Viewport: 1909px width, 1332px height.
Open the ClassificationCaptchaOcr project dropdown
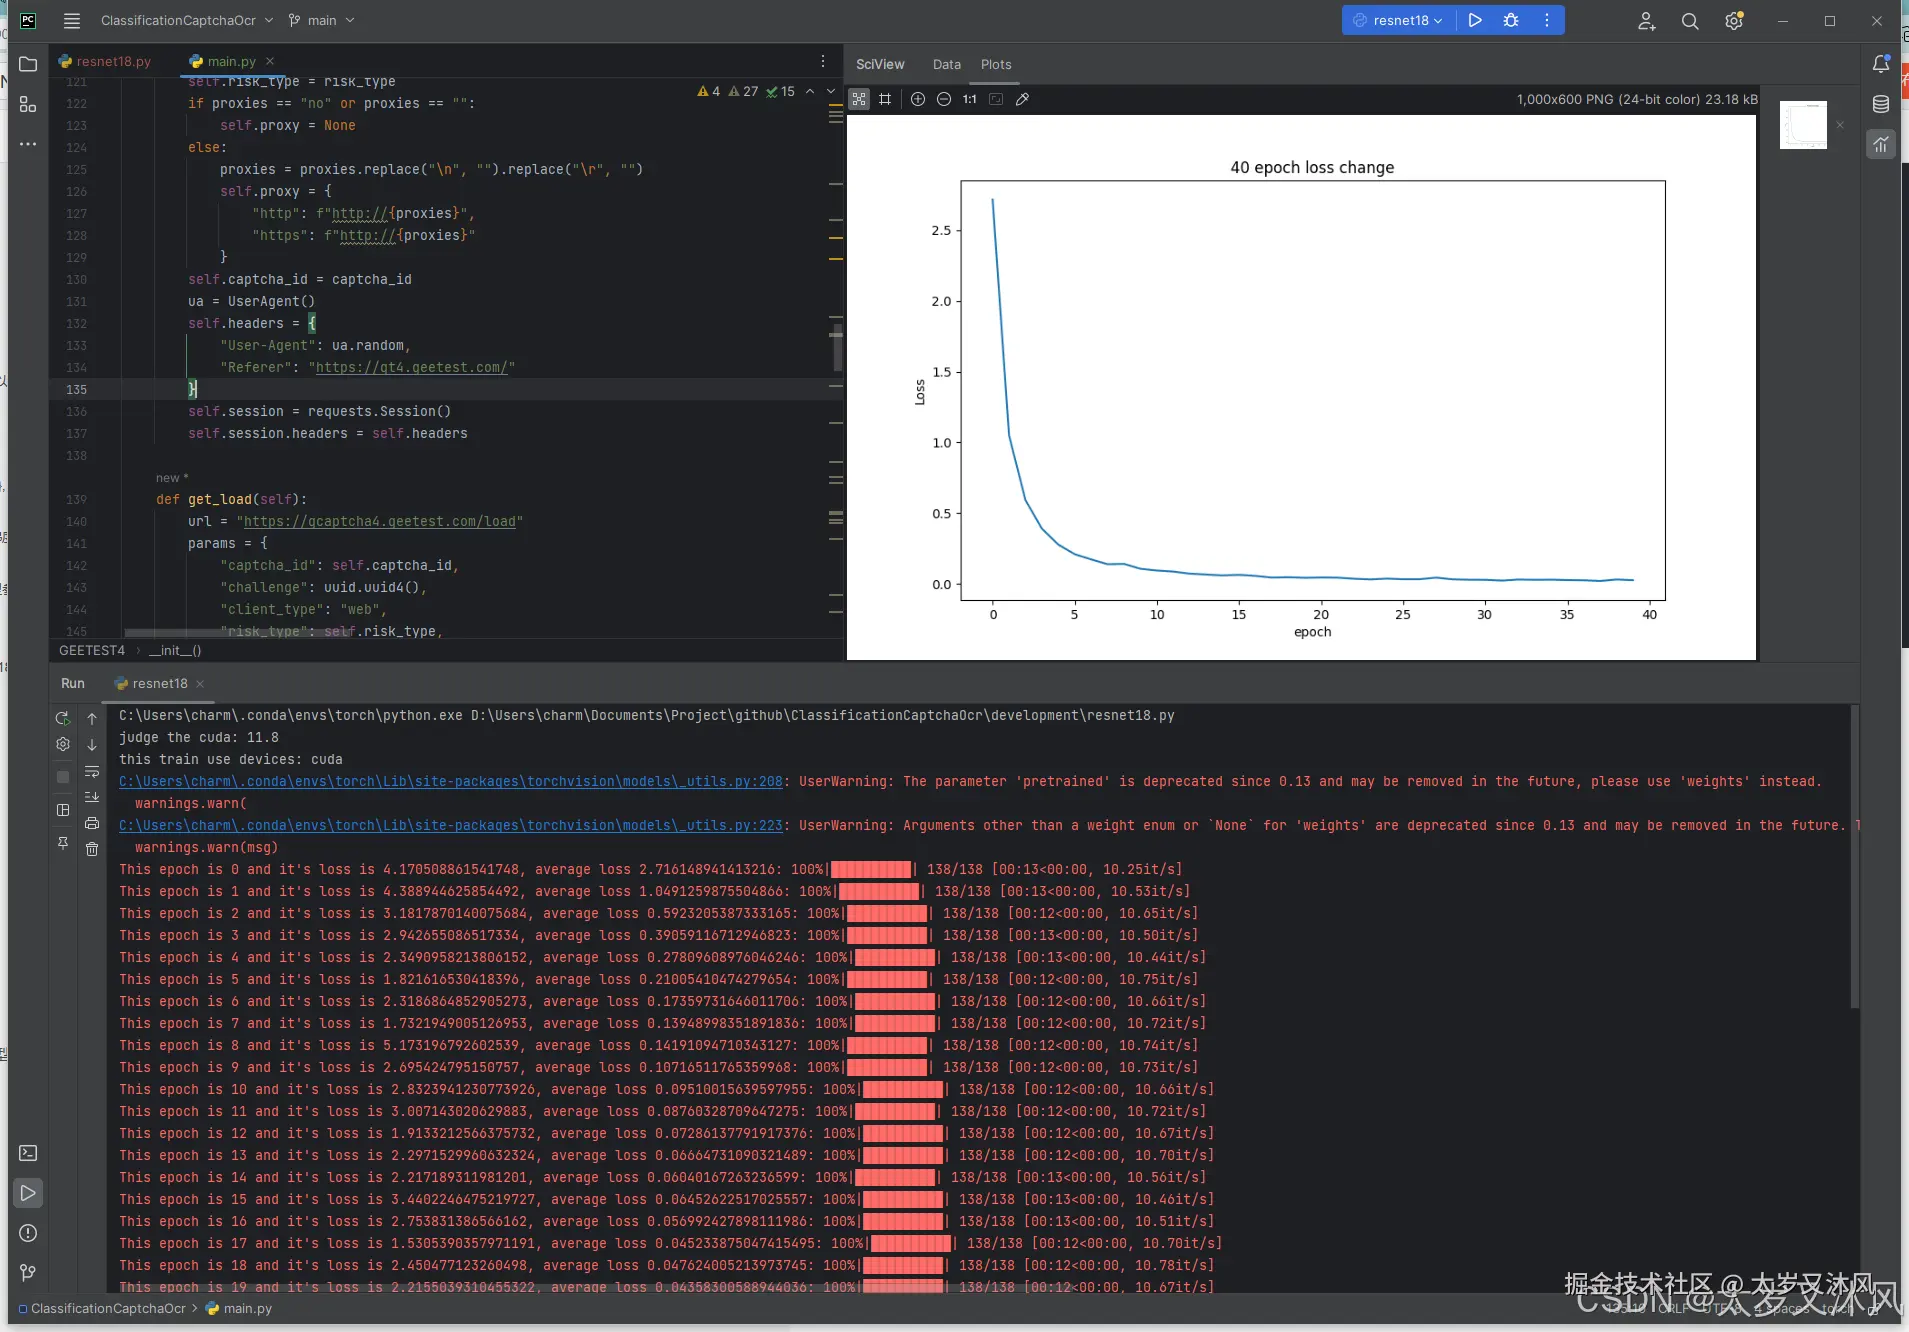187,20
